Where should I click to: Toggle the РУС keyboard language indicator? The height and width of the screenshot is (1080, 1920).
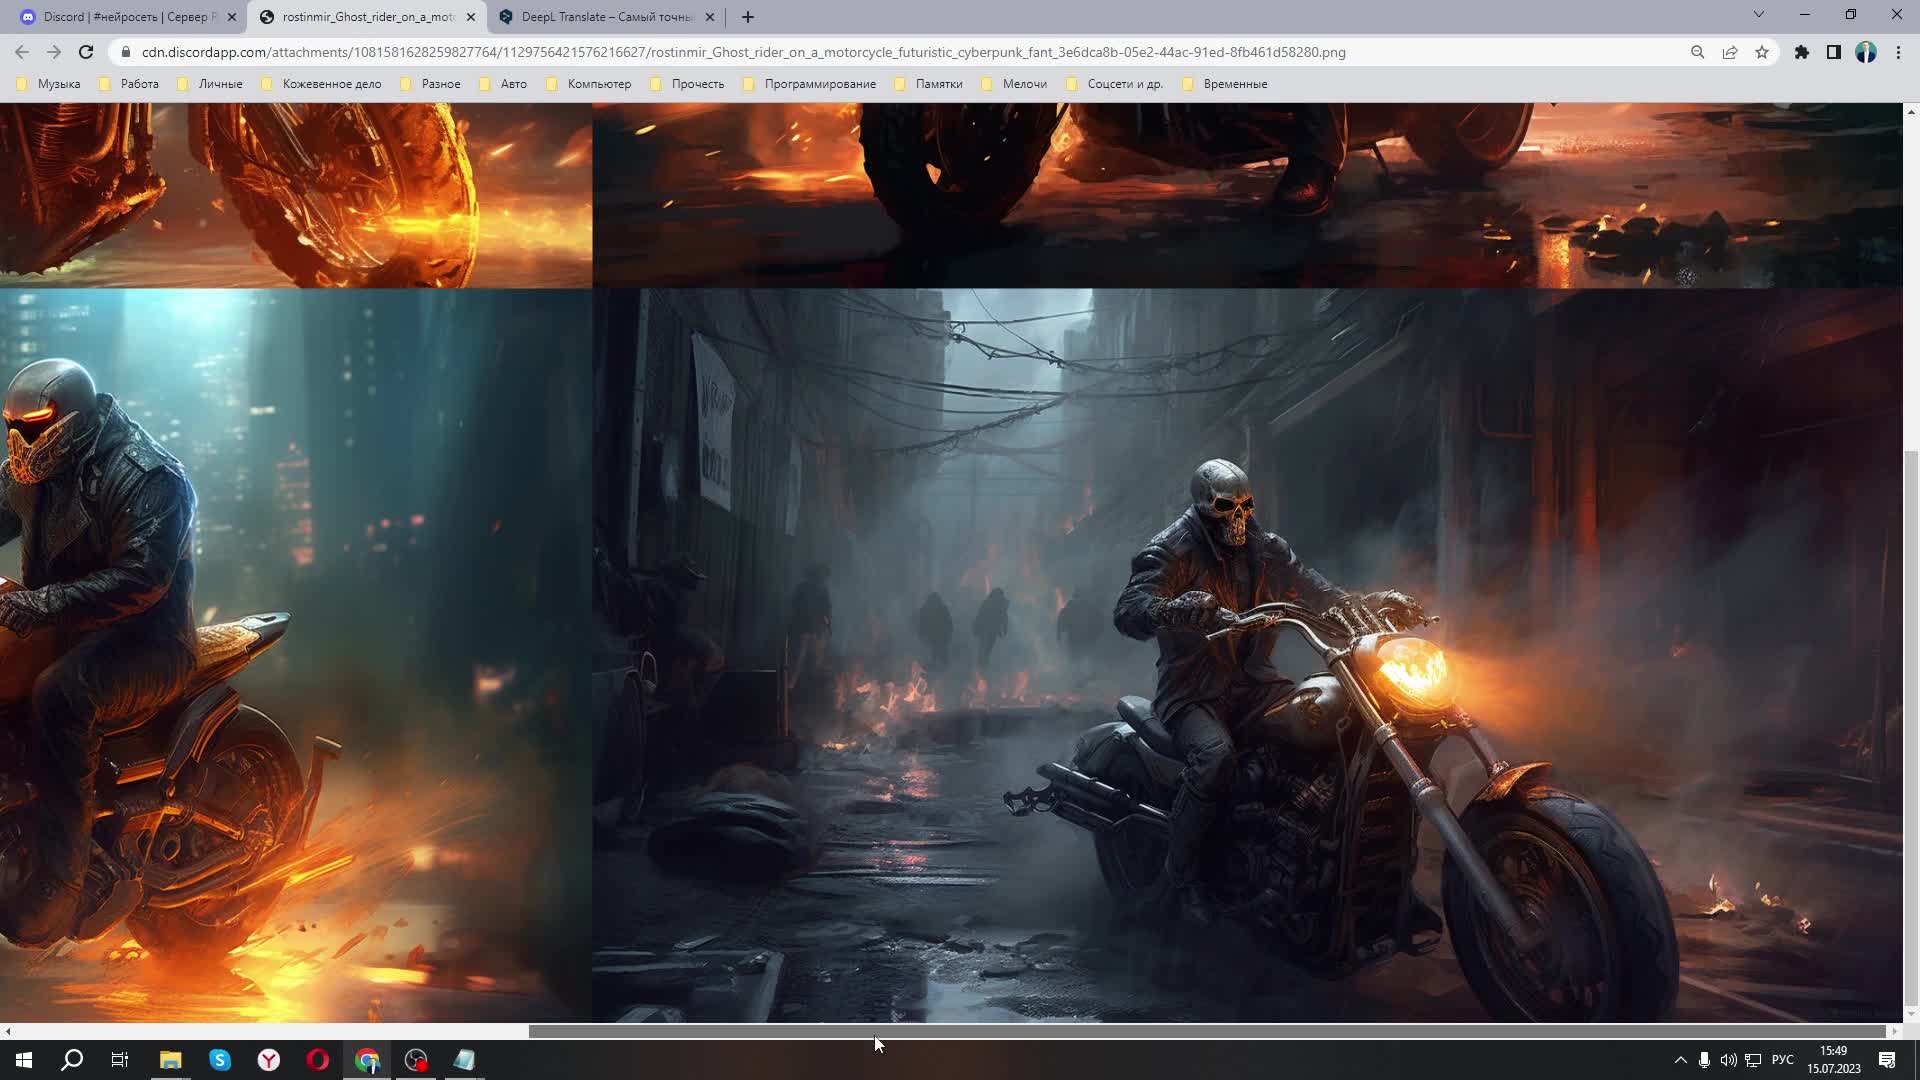(x=1782, y=1060)
